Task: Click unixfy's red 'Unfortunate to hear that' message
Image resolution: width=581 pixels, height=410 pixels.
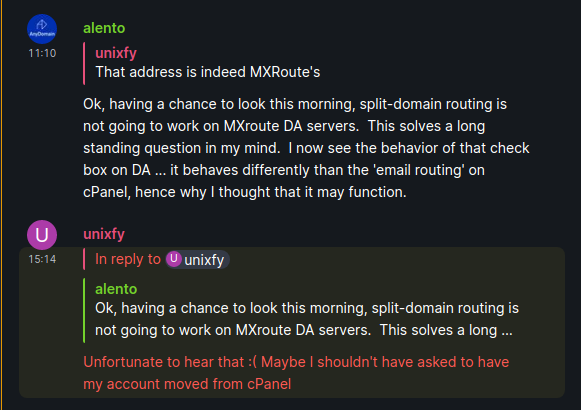Action: click(296, 373)
